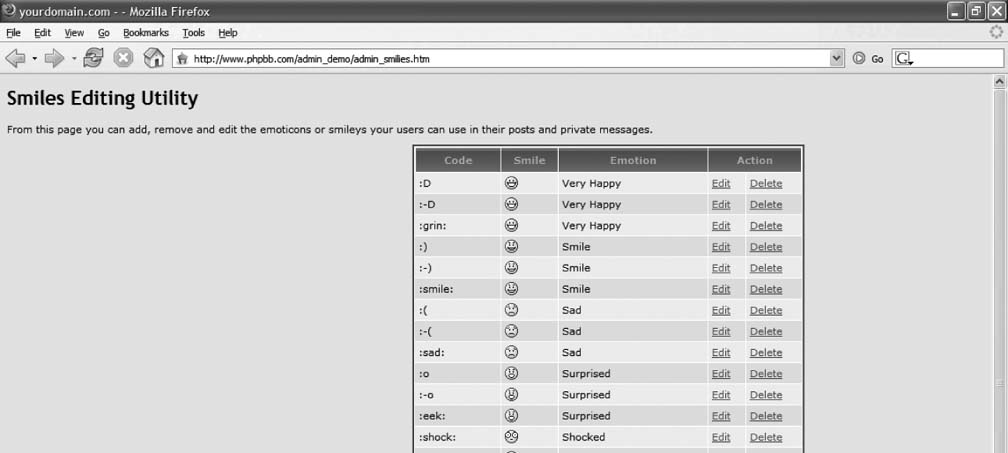1008x453 pixels.
Task: Open the Bookmarks menu
Action: (x=146, y=33)
